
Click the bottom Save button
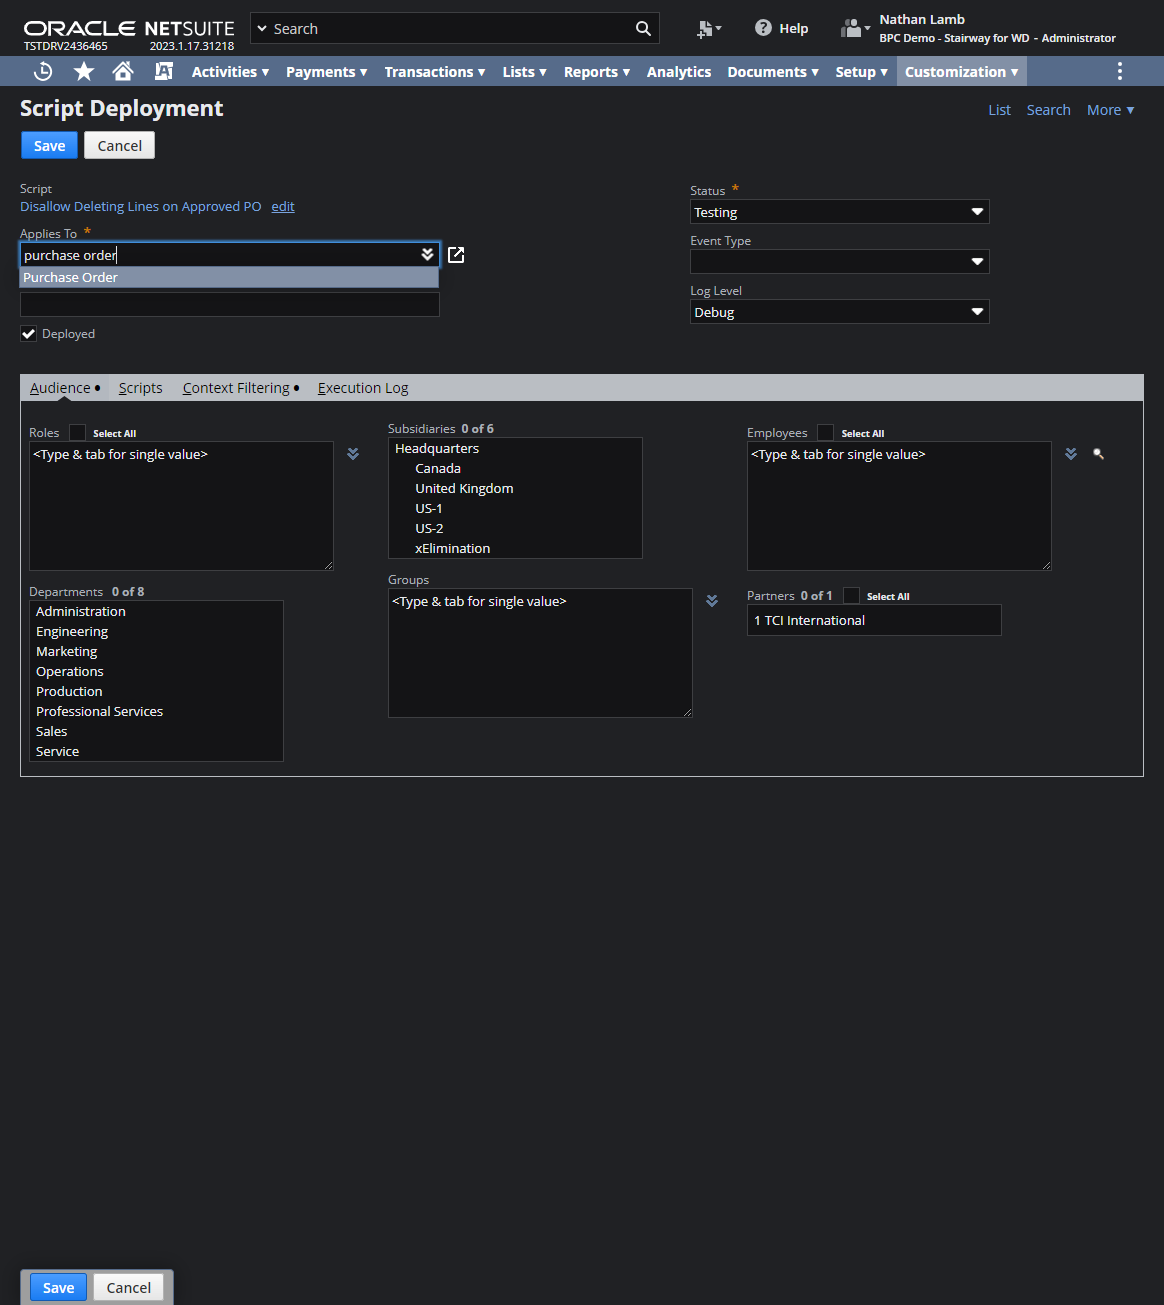tap(58, 1287)
